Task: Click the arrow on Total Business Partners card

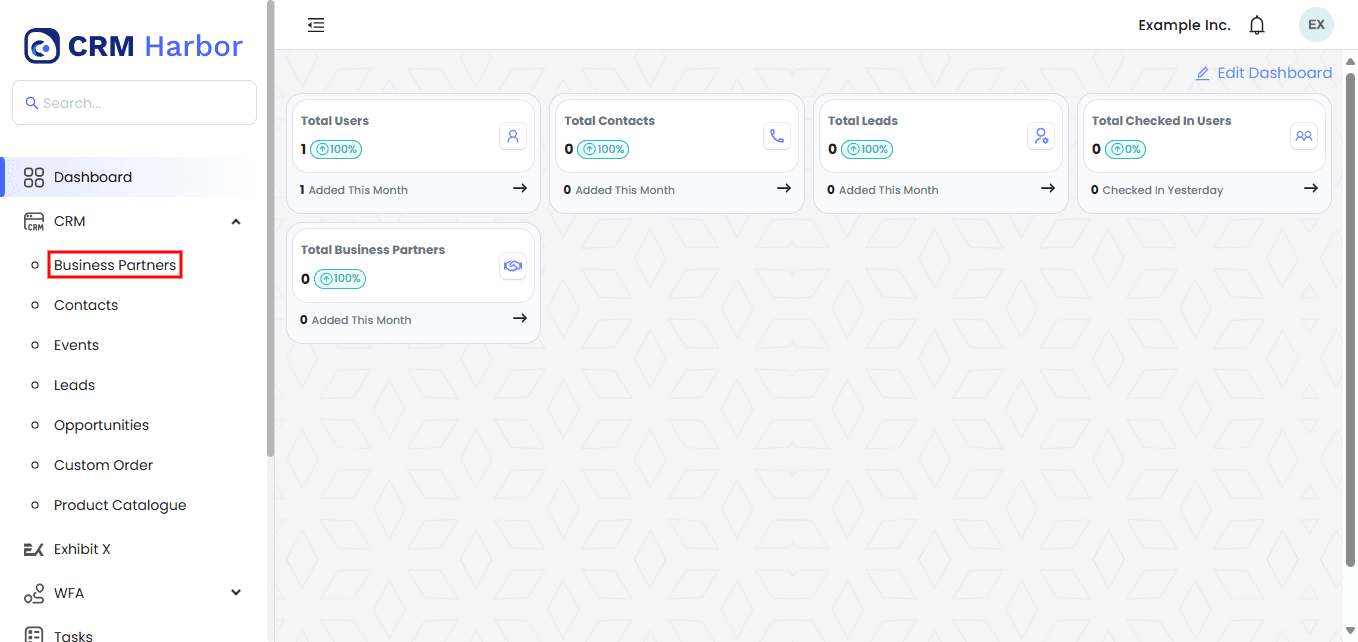Action: (x=520, y=318)
